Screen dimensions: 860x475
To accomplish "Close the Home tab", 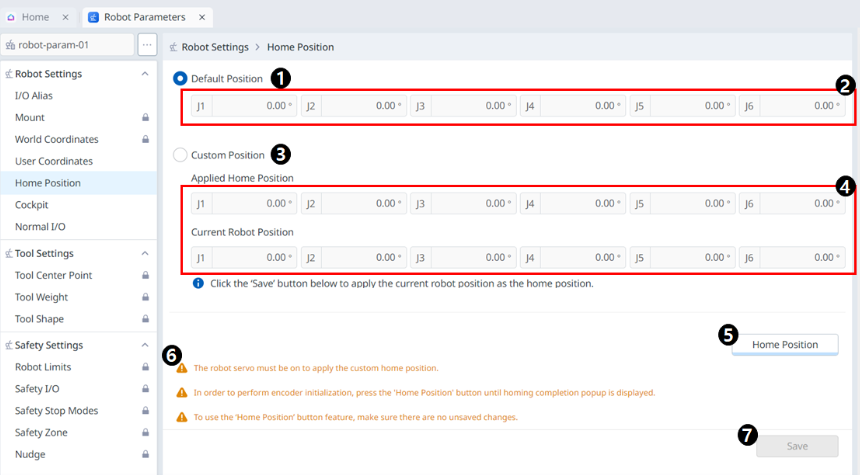I will (x=65, y=17).
